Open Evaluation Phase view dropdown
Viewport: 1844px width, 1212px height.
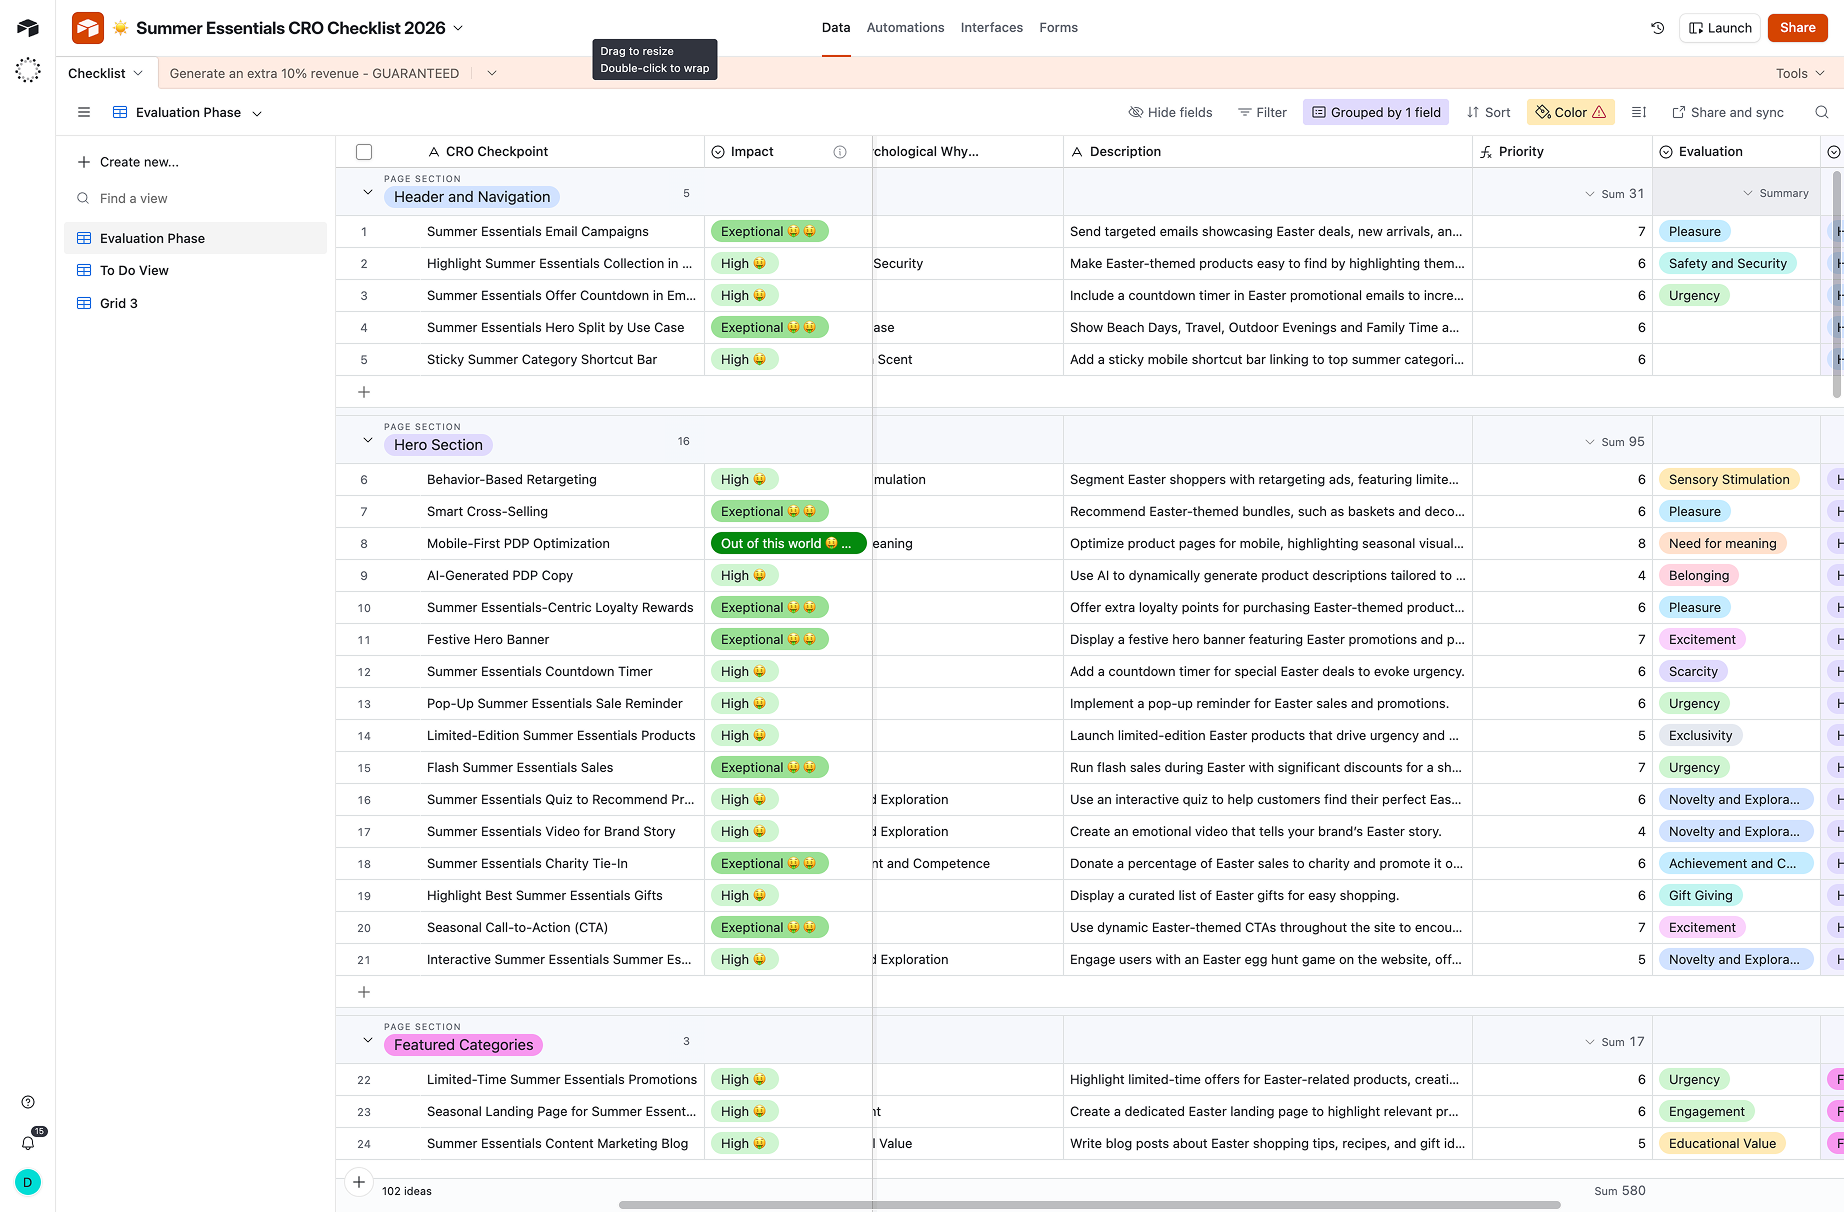187,112
